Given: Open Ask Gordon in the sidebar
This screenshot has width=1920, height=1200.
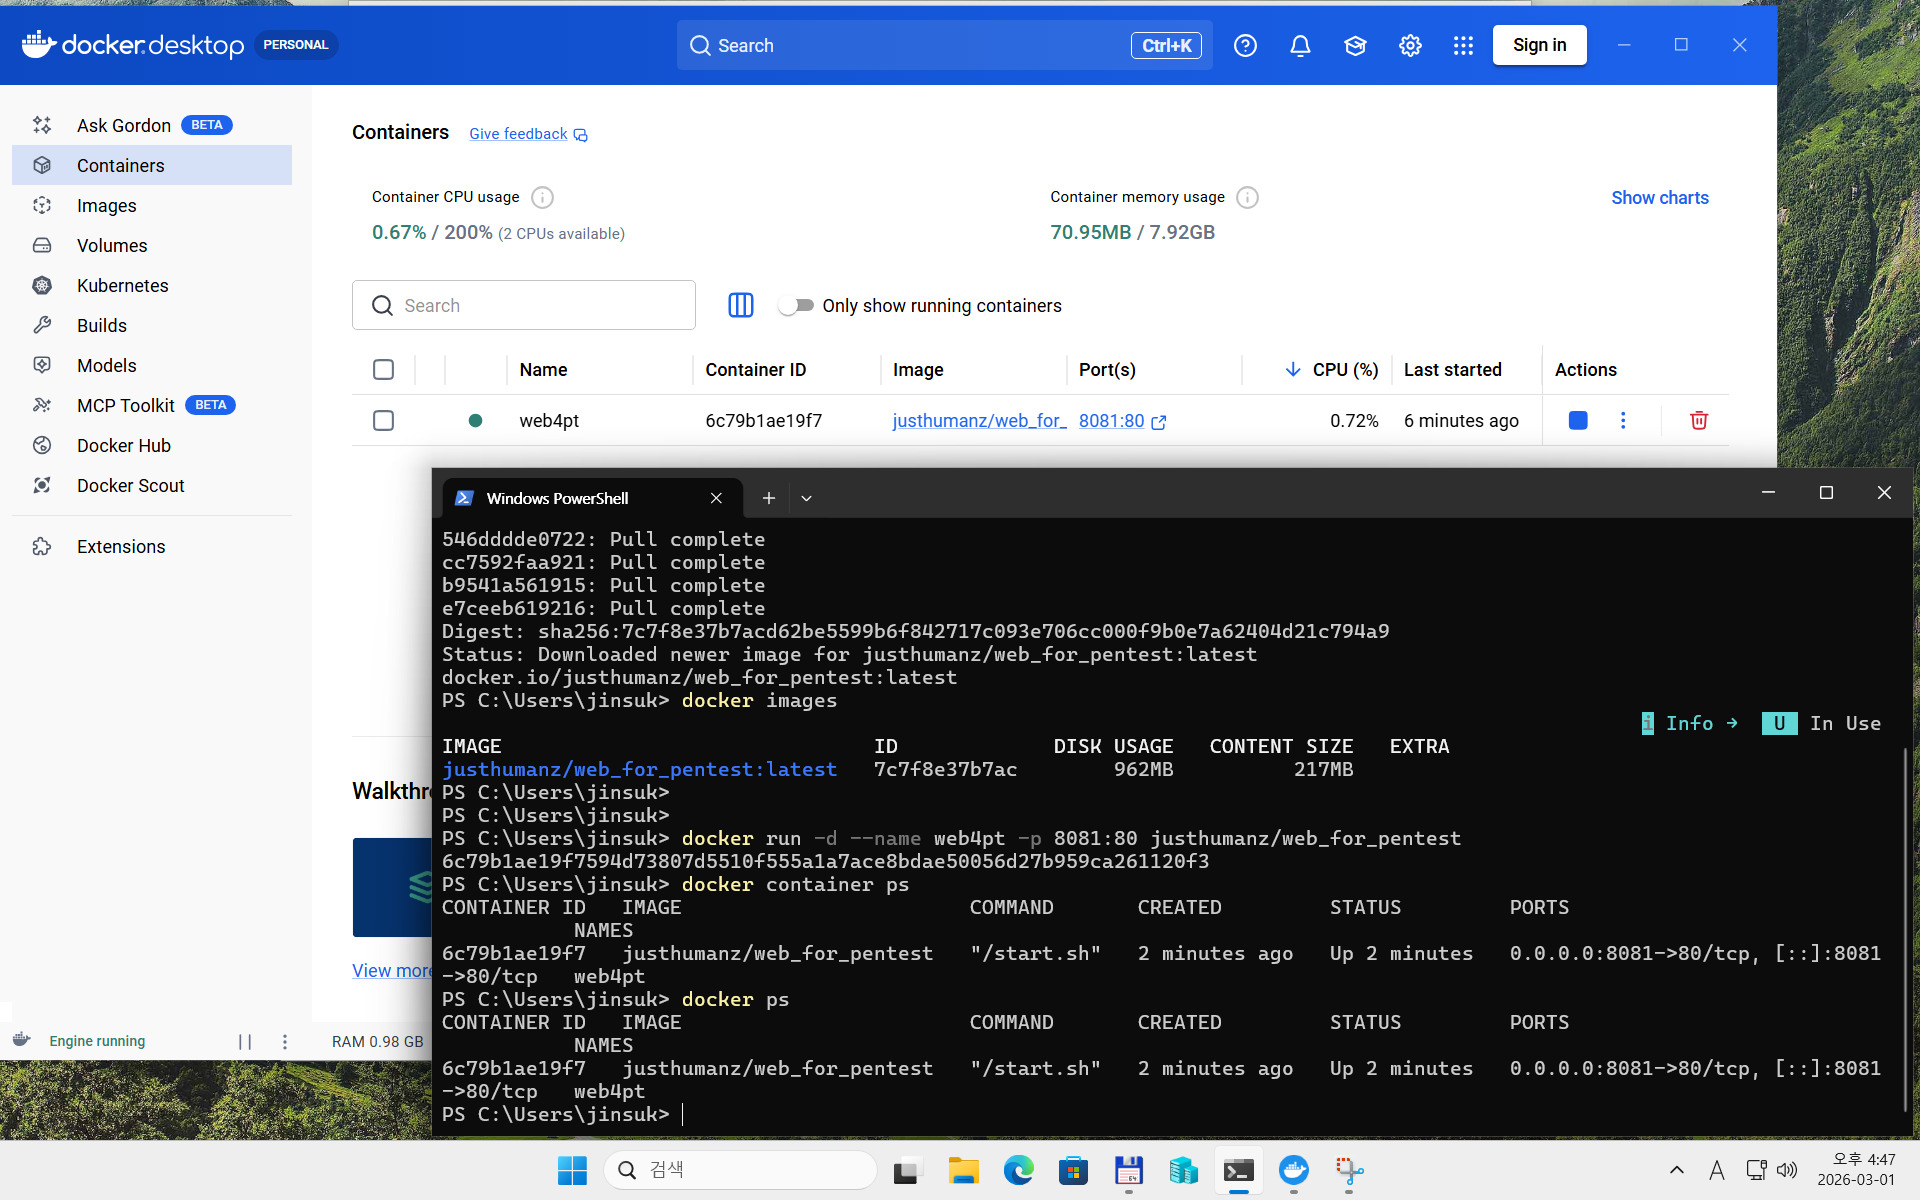Looking at the screenshot, I should [152, 125].
